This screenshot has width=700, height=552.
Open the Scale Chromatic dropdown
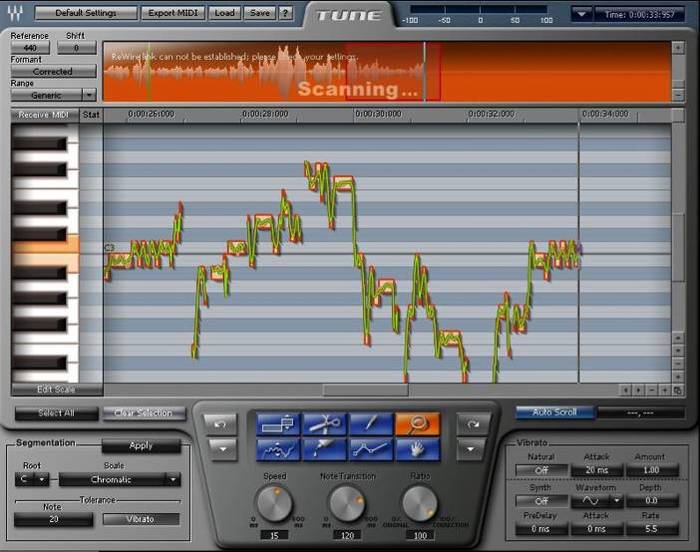pyautogui.click(x=119, y=480)
